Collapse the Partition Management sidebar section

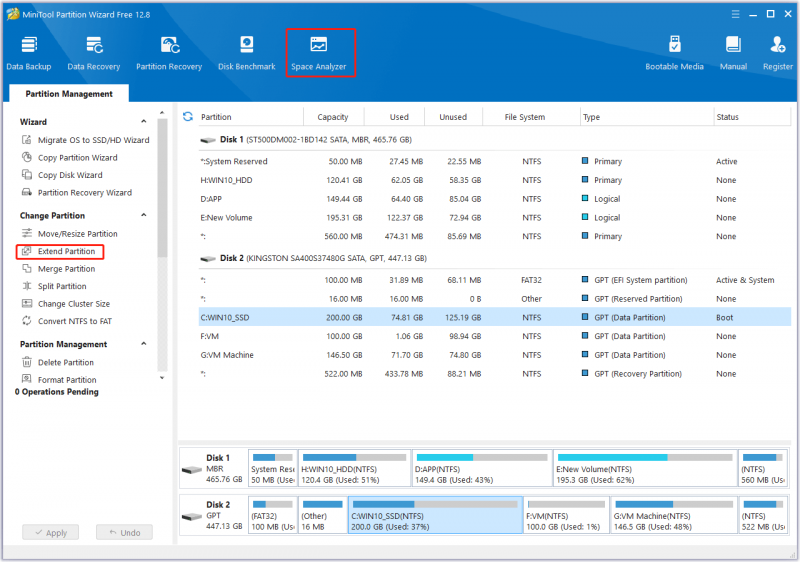pos(144,344)
